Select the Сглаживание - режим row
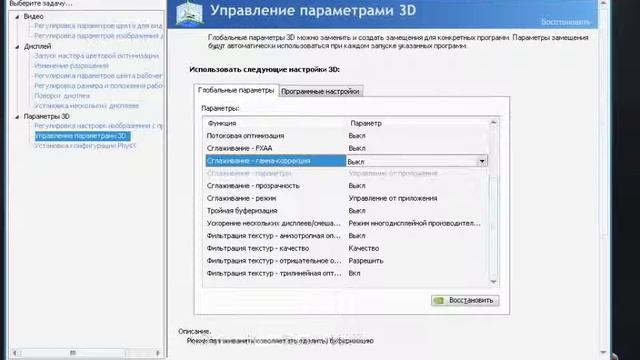The height and width of the screenshot is (360, 640). [x=346, y=198]
